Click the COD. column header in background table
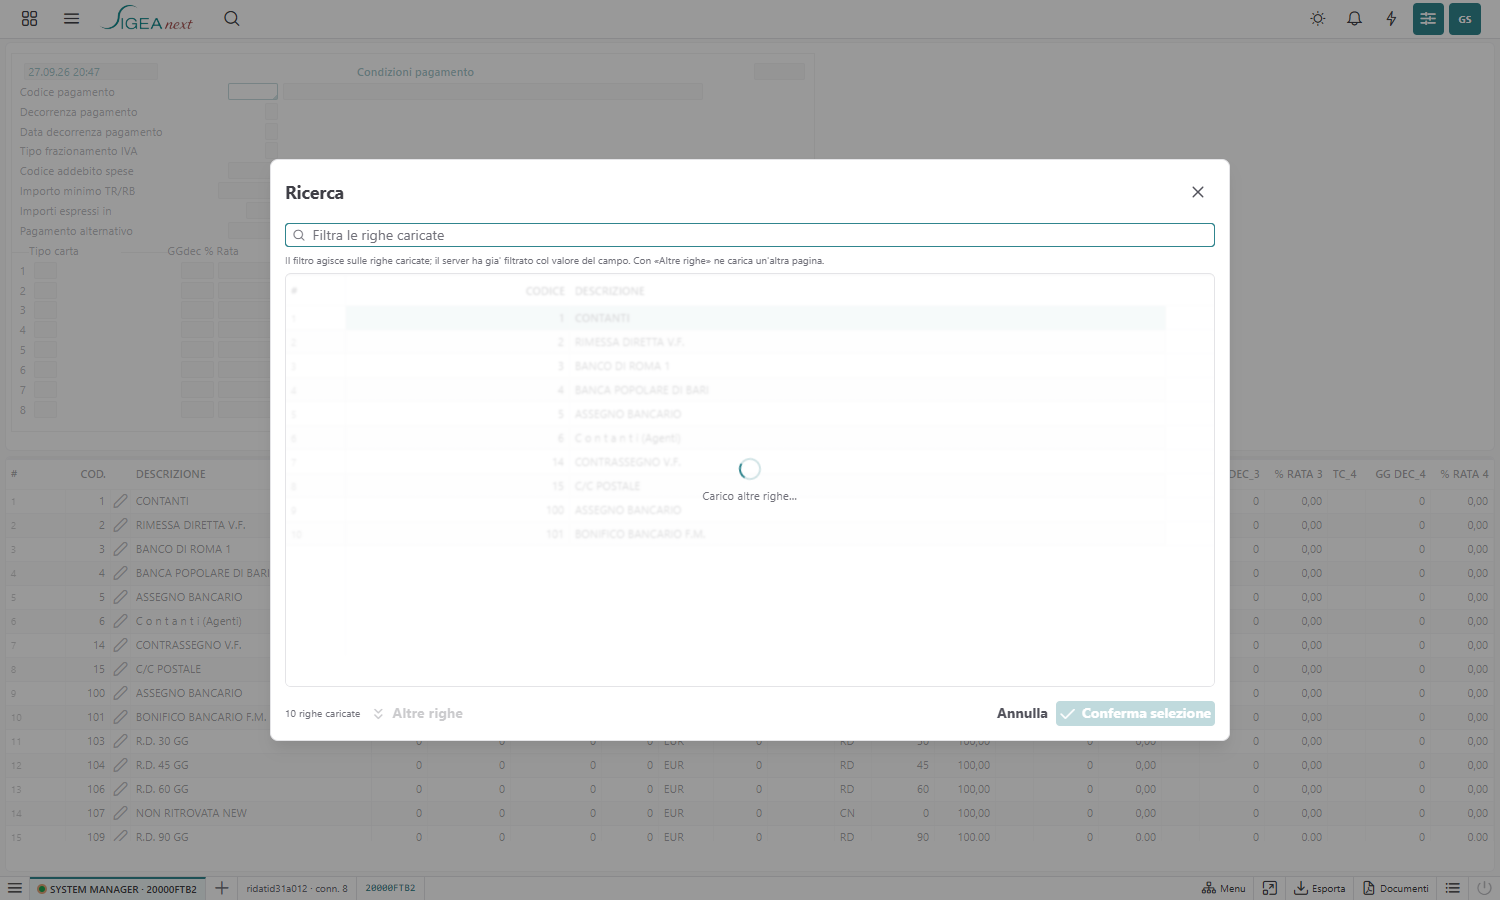Image resolution: width=1500 pixels, height=900 pixels. pos(93,474)
